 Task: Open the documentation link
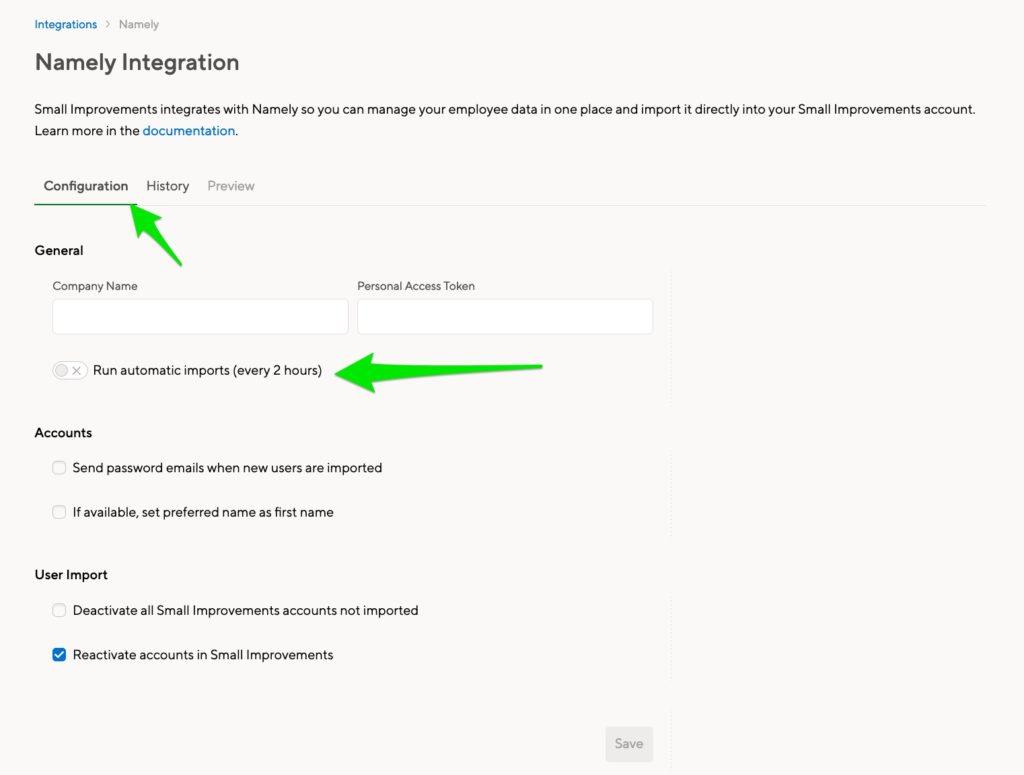click(188, 131)
